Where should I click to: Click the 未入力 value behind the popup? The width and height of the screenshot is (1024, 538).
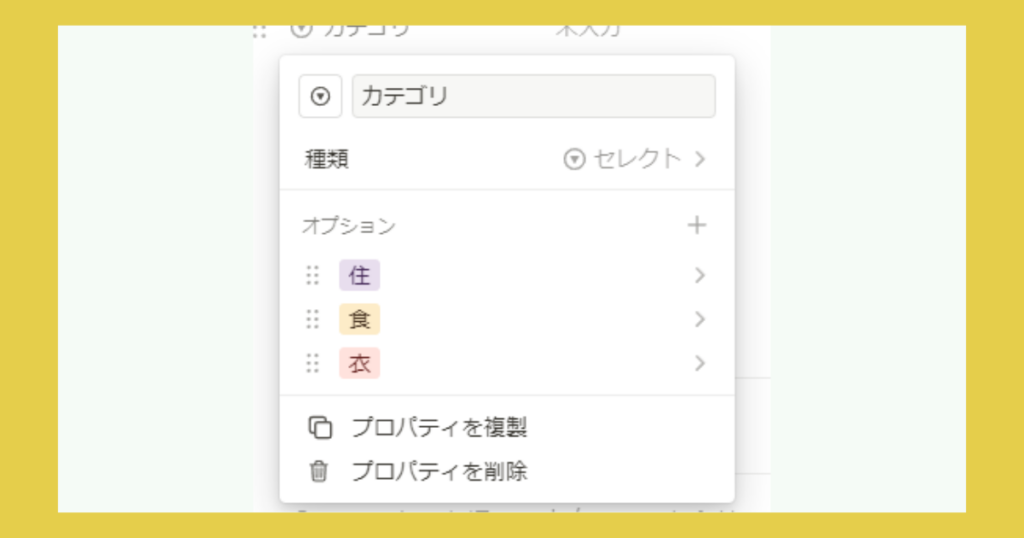click(x=588, y=30)
